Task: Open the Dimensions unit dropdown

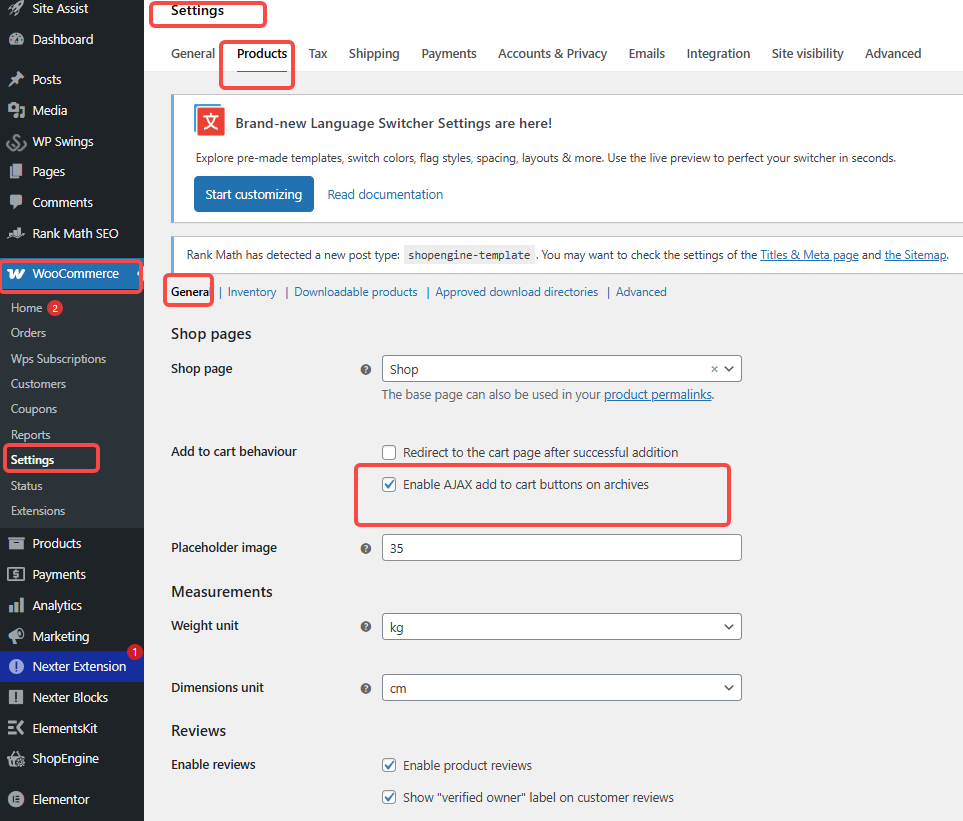Action: 561,688
